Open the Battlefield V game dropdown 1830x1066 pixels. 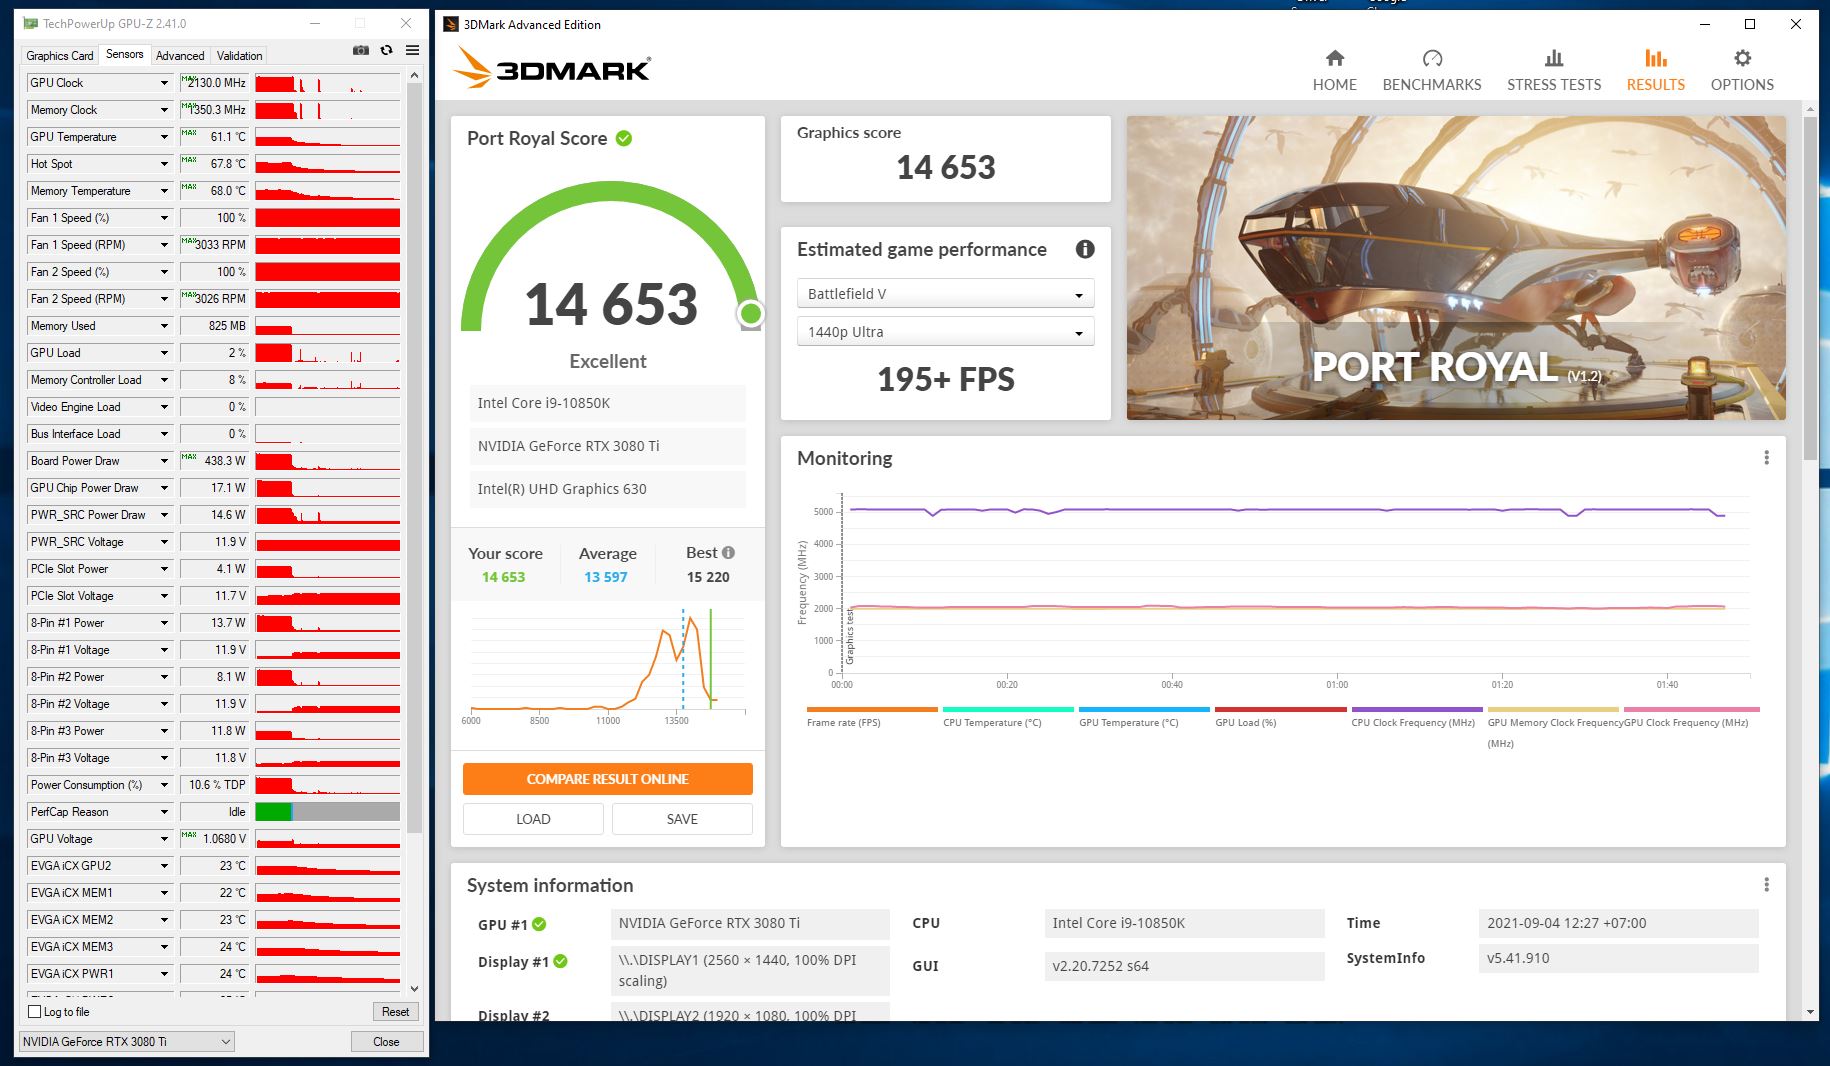point(945,294)
